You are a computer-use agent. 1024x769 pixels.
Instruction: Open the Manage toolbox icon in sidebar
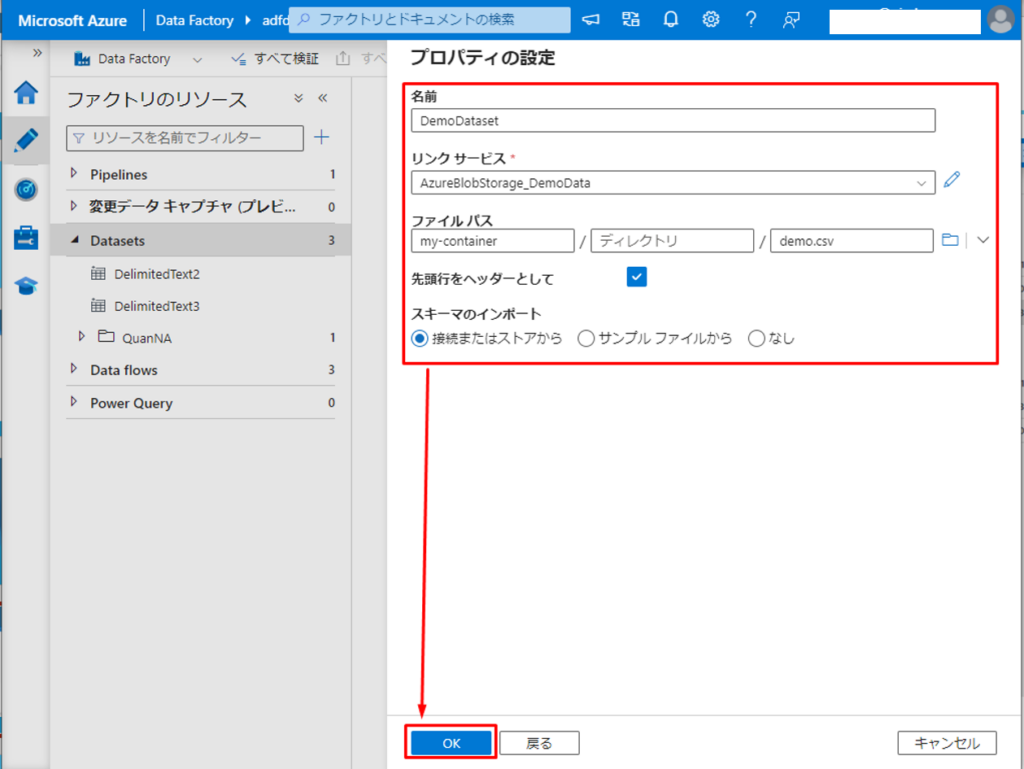(25, 237)
